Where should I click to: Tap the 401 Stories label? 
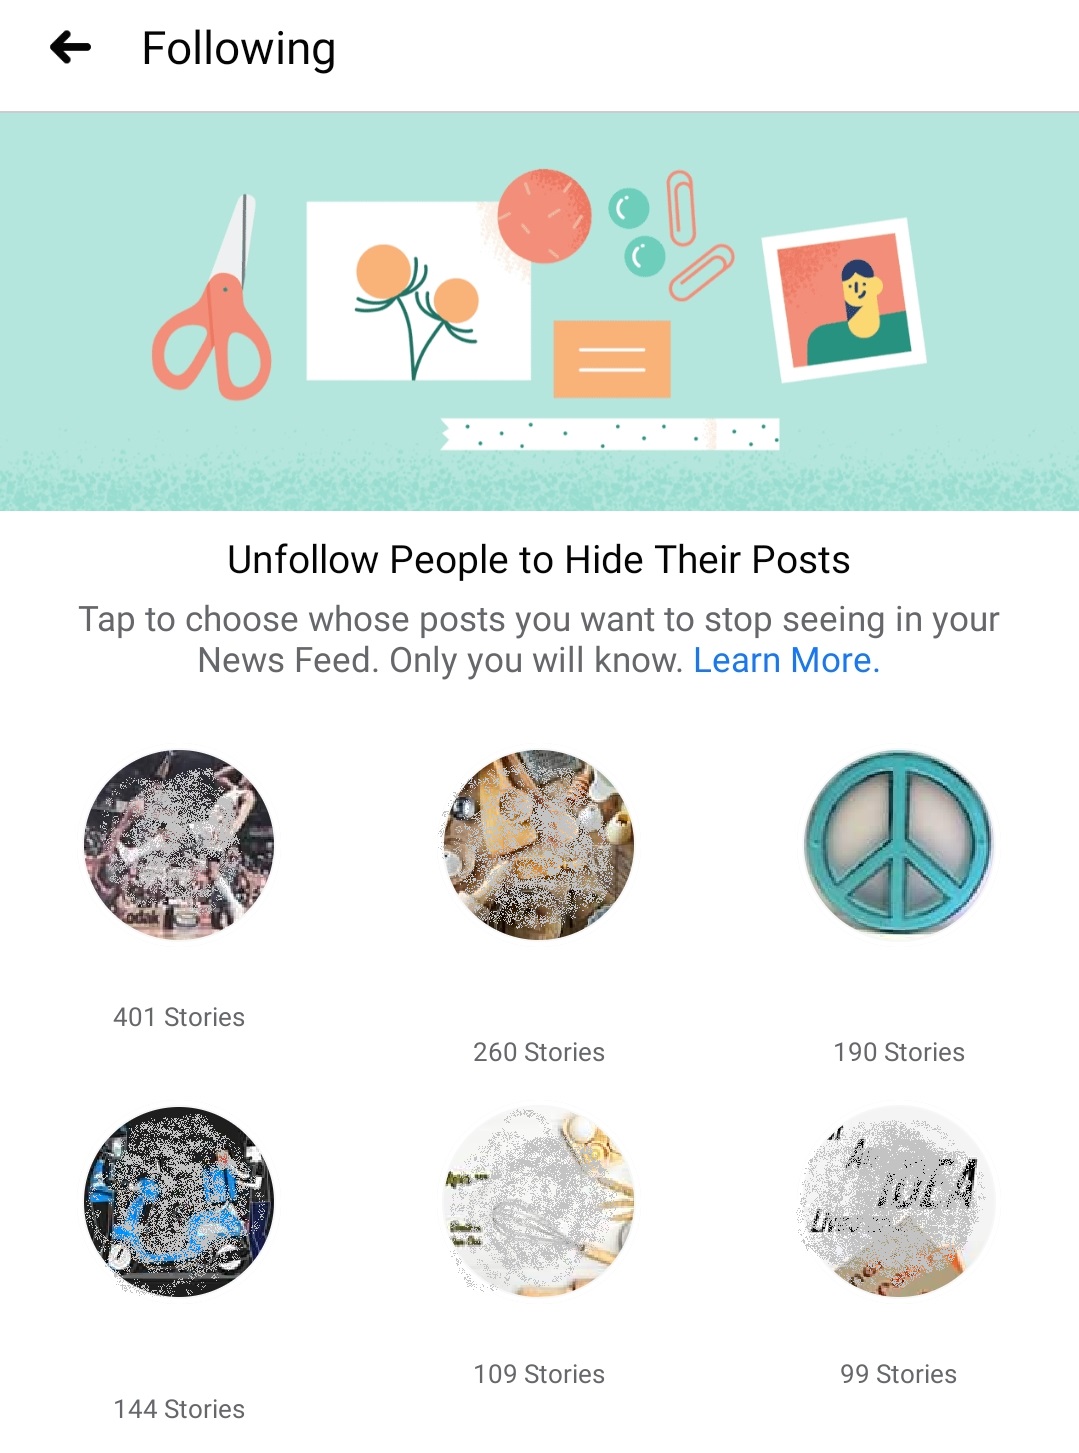pos(179,1017)
